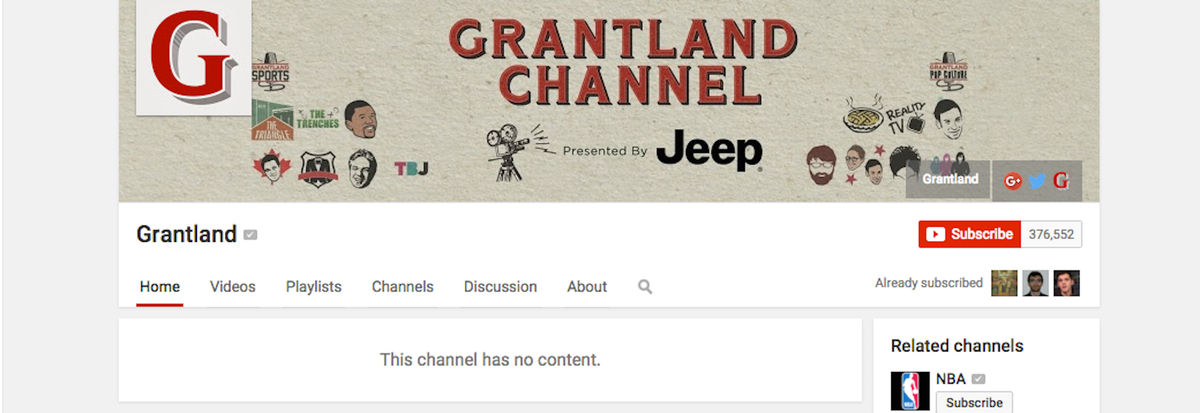Click the Grantland link button in banner
Screen dimensions: 1200x413
pyautogui.click(x=949, y=179)
